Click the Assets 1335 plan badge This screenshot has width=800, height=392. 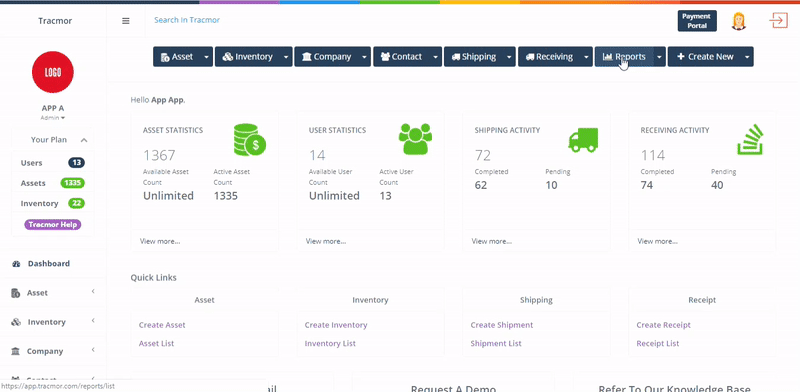(72, 183)
